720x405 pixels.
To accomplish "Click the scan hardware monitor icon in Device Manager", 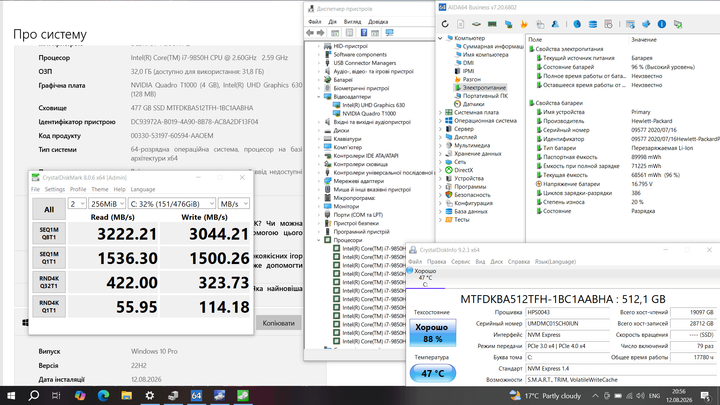I will [389, 33].
